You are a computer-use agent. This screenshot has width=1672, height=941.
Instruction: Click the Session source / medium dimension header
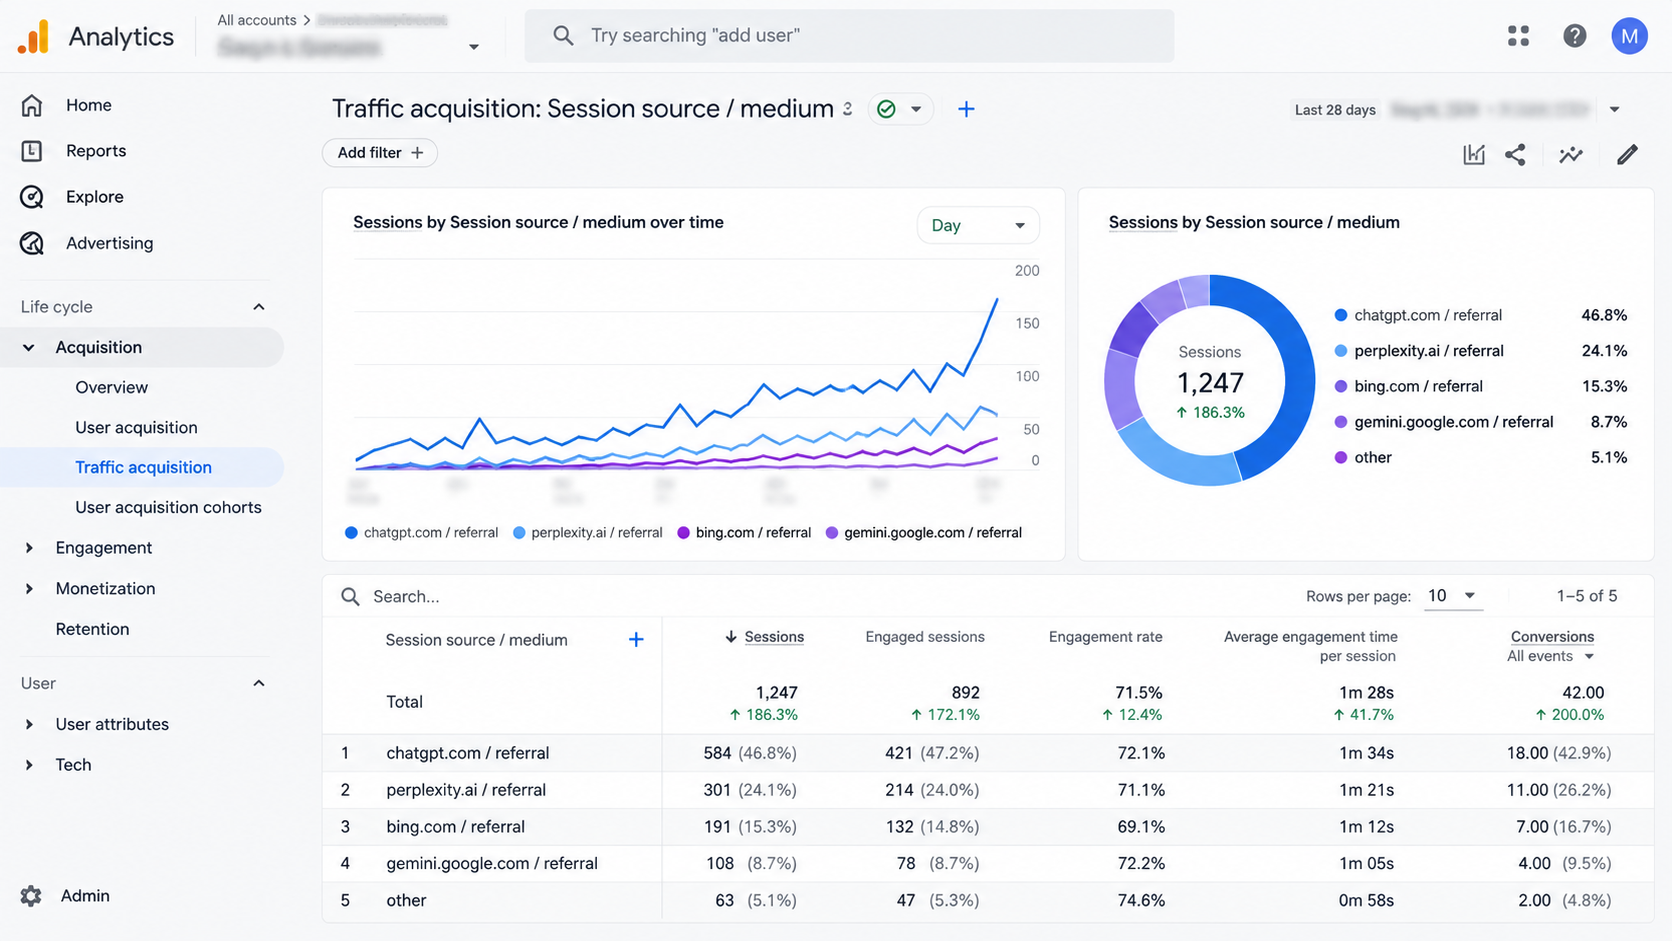(x=476, y=640)
